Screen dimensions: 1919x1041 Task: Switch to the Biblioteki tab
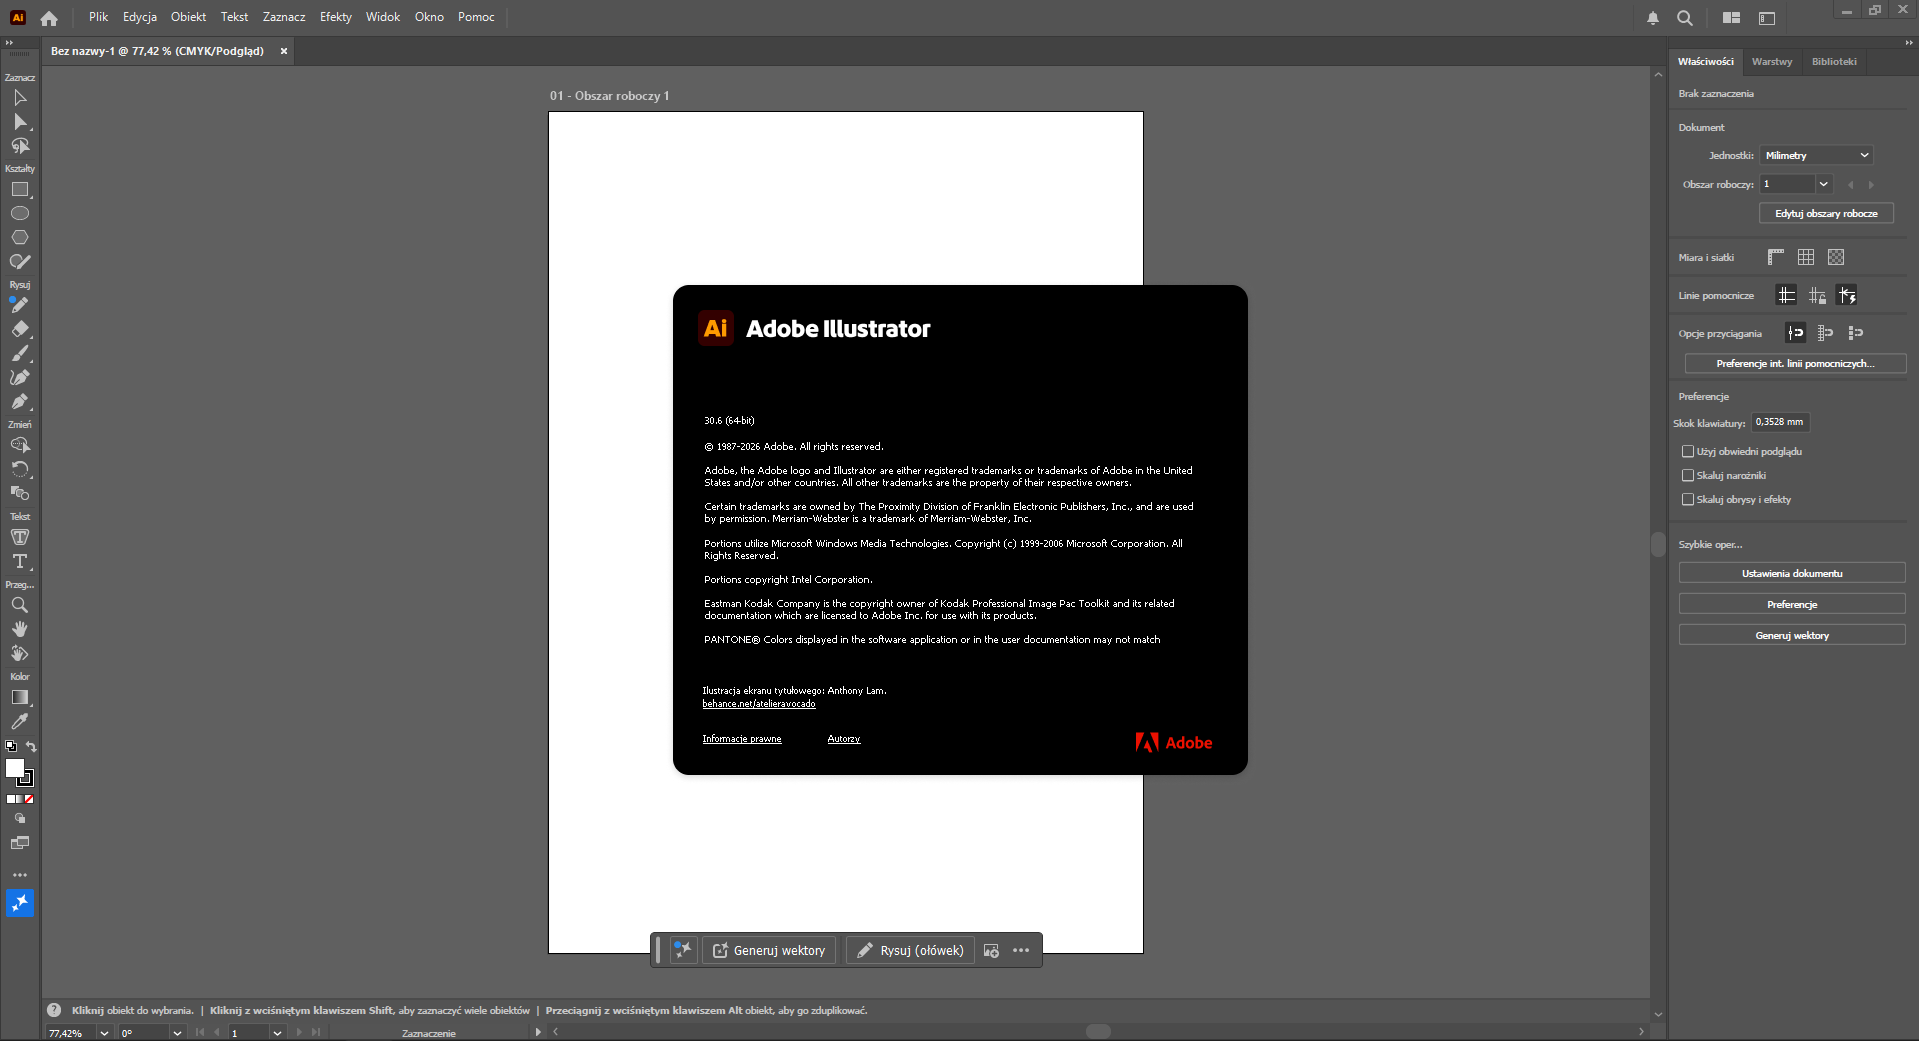pyautogui.click(x=1834, y=62)
